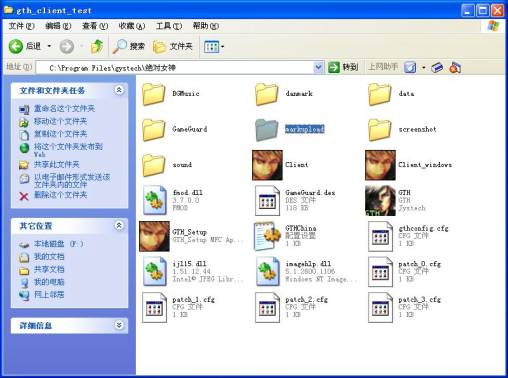The image size is (508, 378).
Task: Open the BGMusic folder icon
Action: (x=154, y=94)
